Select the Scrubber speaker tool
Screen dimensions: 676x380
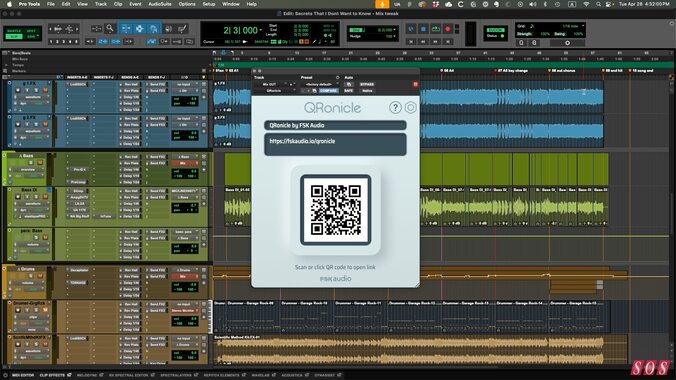coord(168,28)
